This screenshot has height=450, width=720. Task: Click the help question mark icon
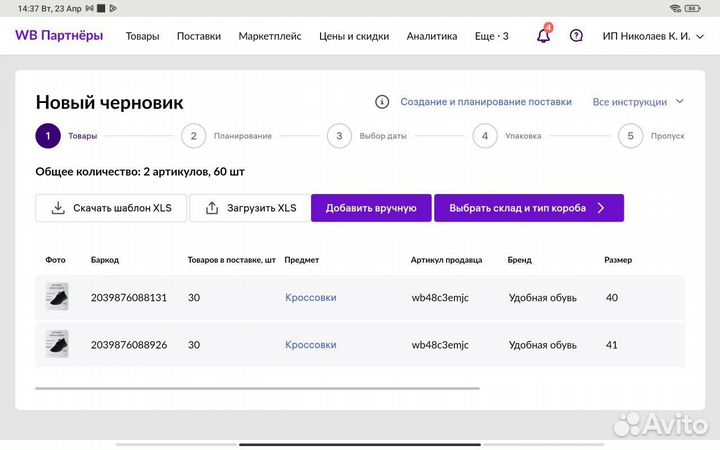pos(576,36)
